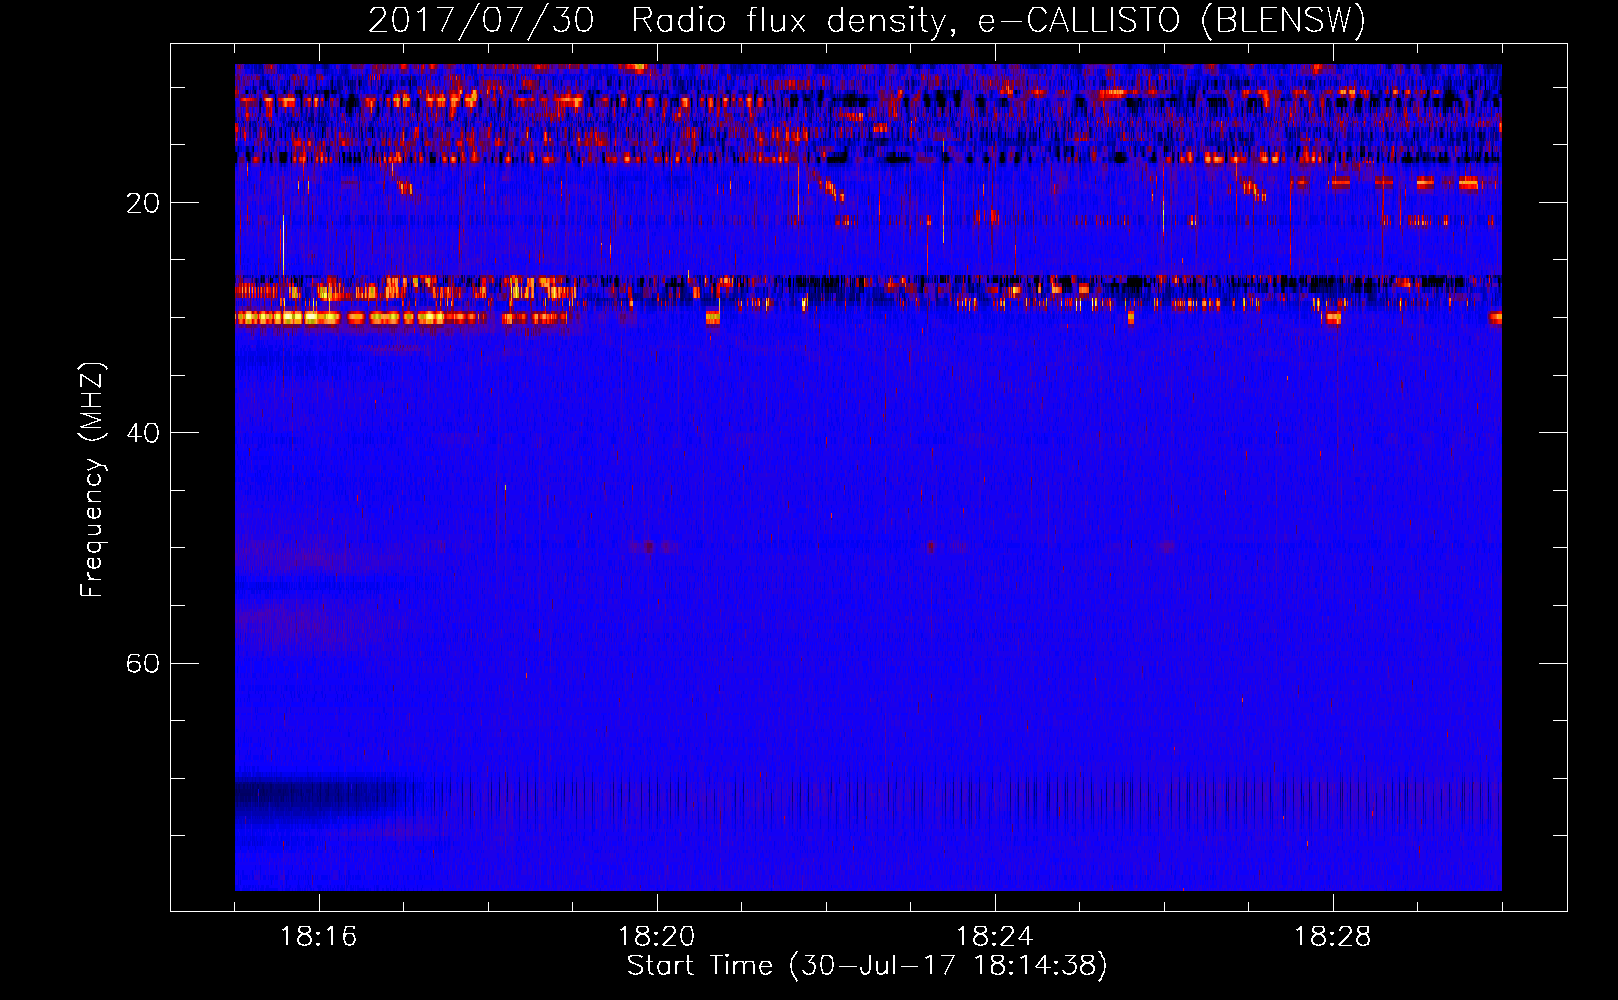Screen dimensions: 1618x1000
Task: Click the 40 MHz frequency tick label
Action: pyautogui.click(x=142, y=433)
